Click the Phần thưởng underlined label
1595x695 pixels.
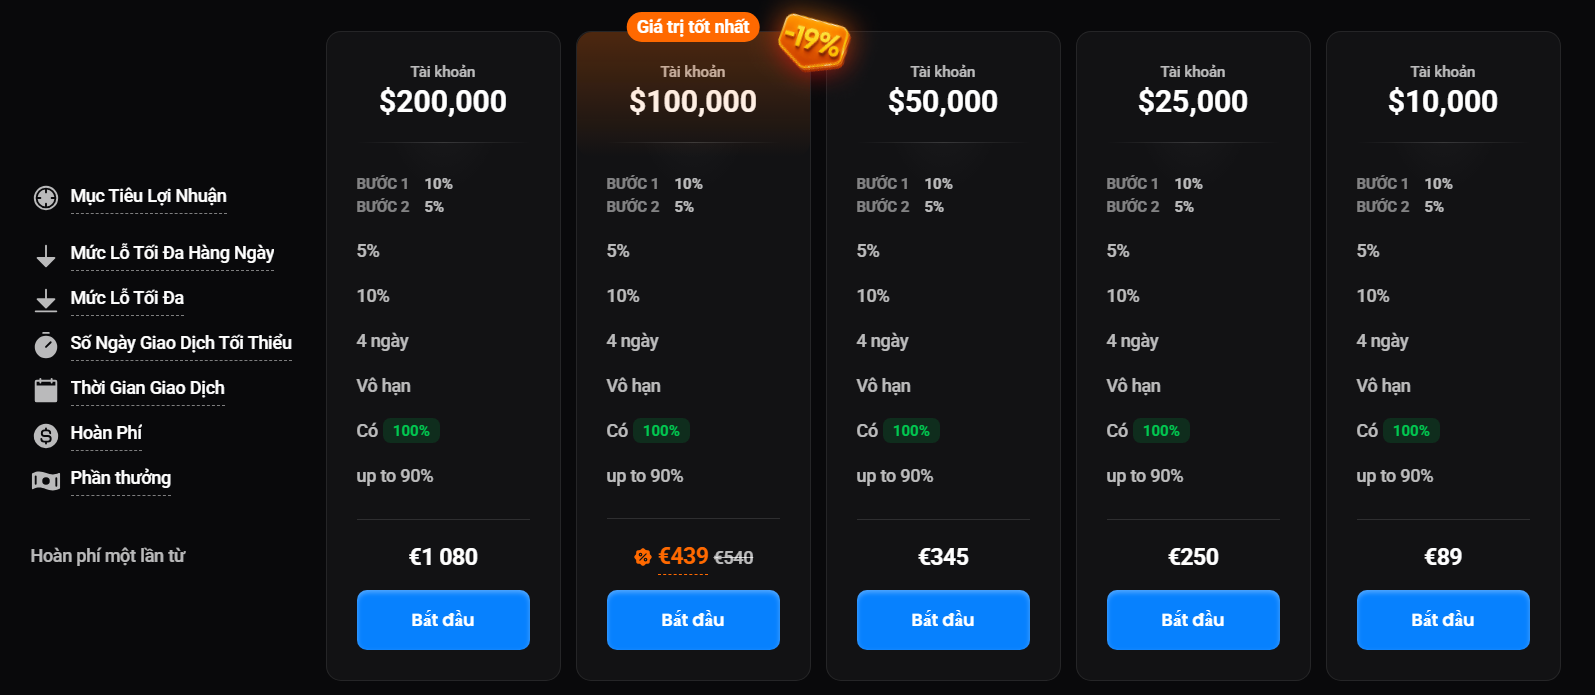coord(120,478)
